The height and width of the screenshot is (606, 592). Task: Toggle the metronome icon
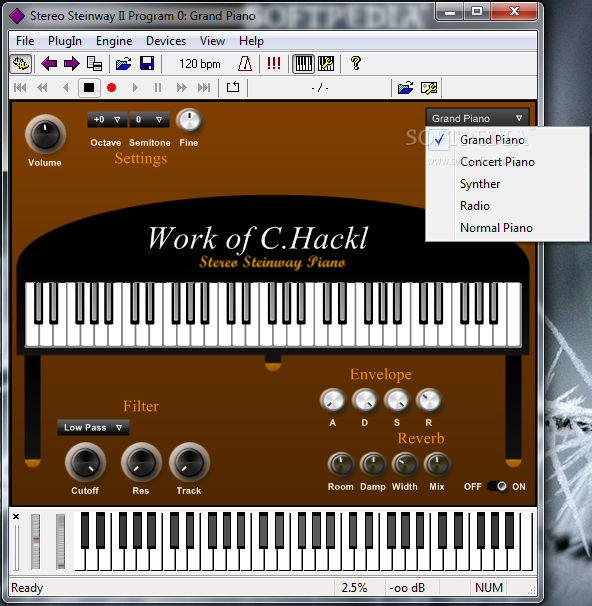point(245,64)
